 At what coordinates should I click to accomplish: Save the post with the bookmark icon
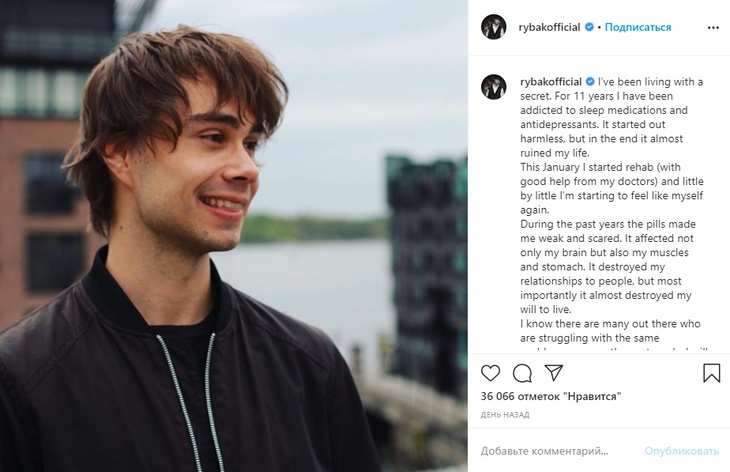tap(711, 373)
